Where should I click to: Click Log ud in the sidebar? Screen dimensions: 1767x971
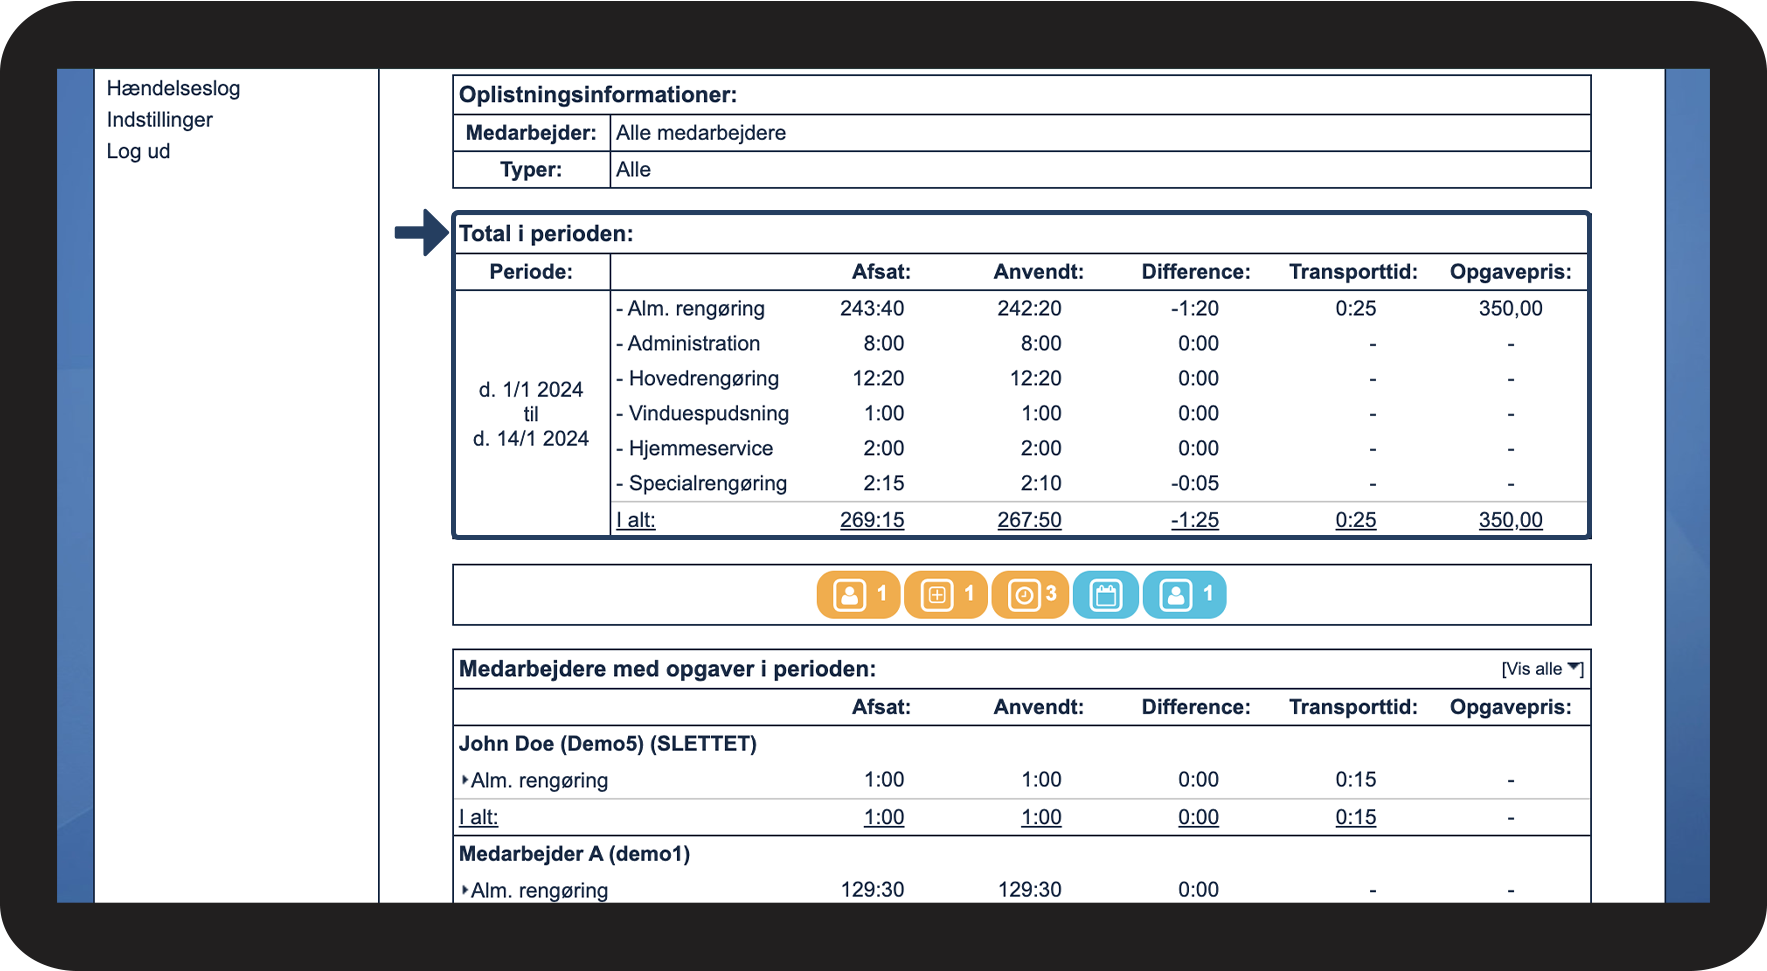click(x=139, y=151)
